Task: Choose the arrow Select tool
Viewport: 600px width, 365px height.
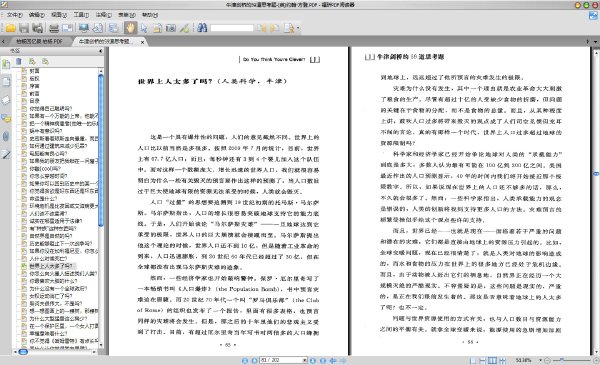Action: click(144, 28)
